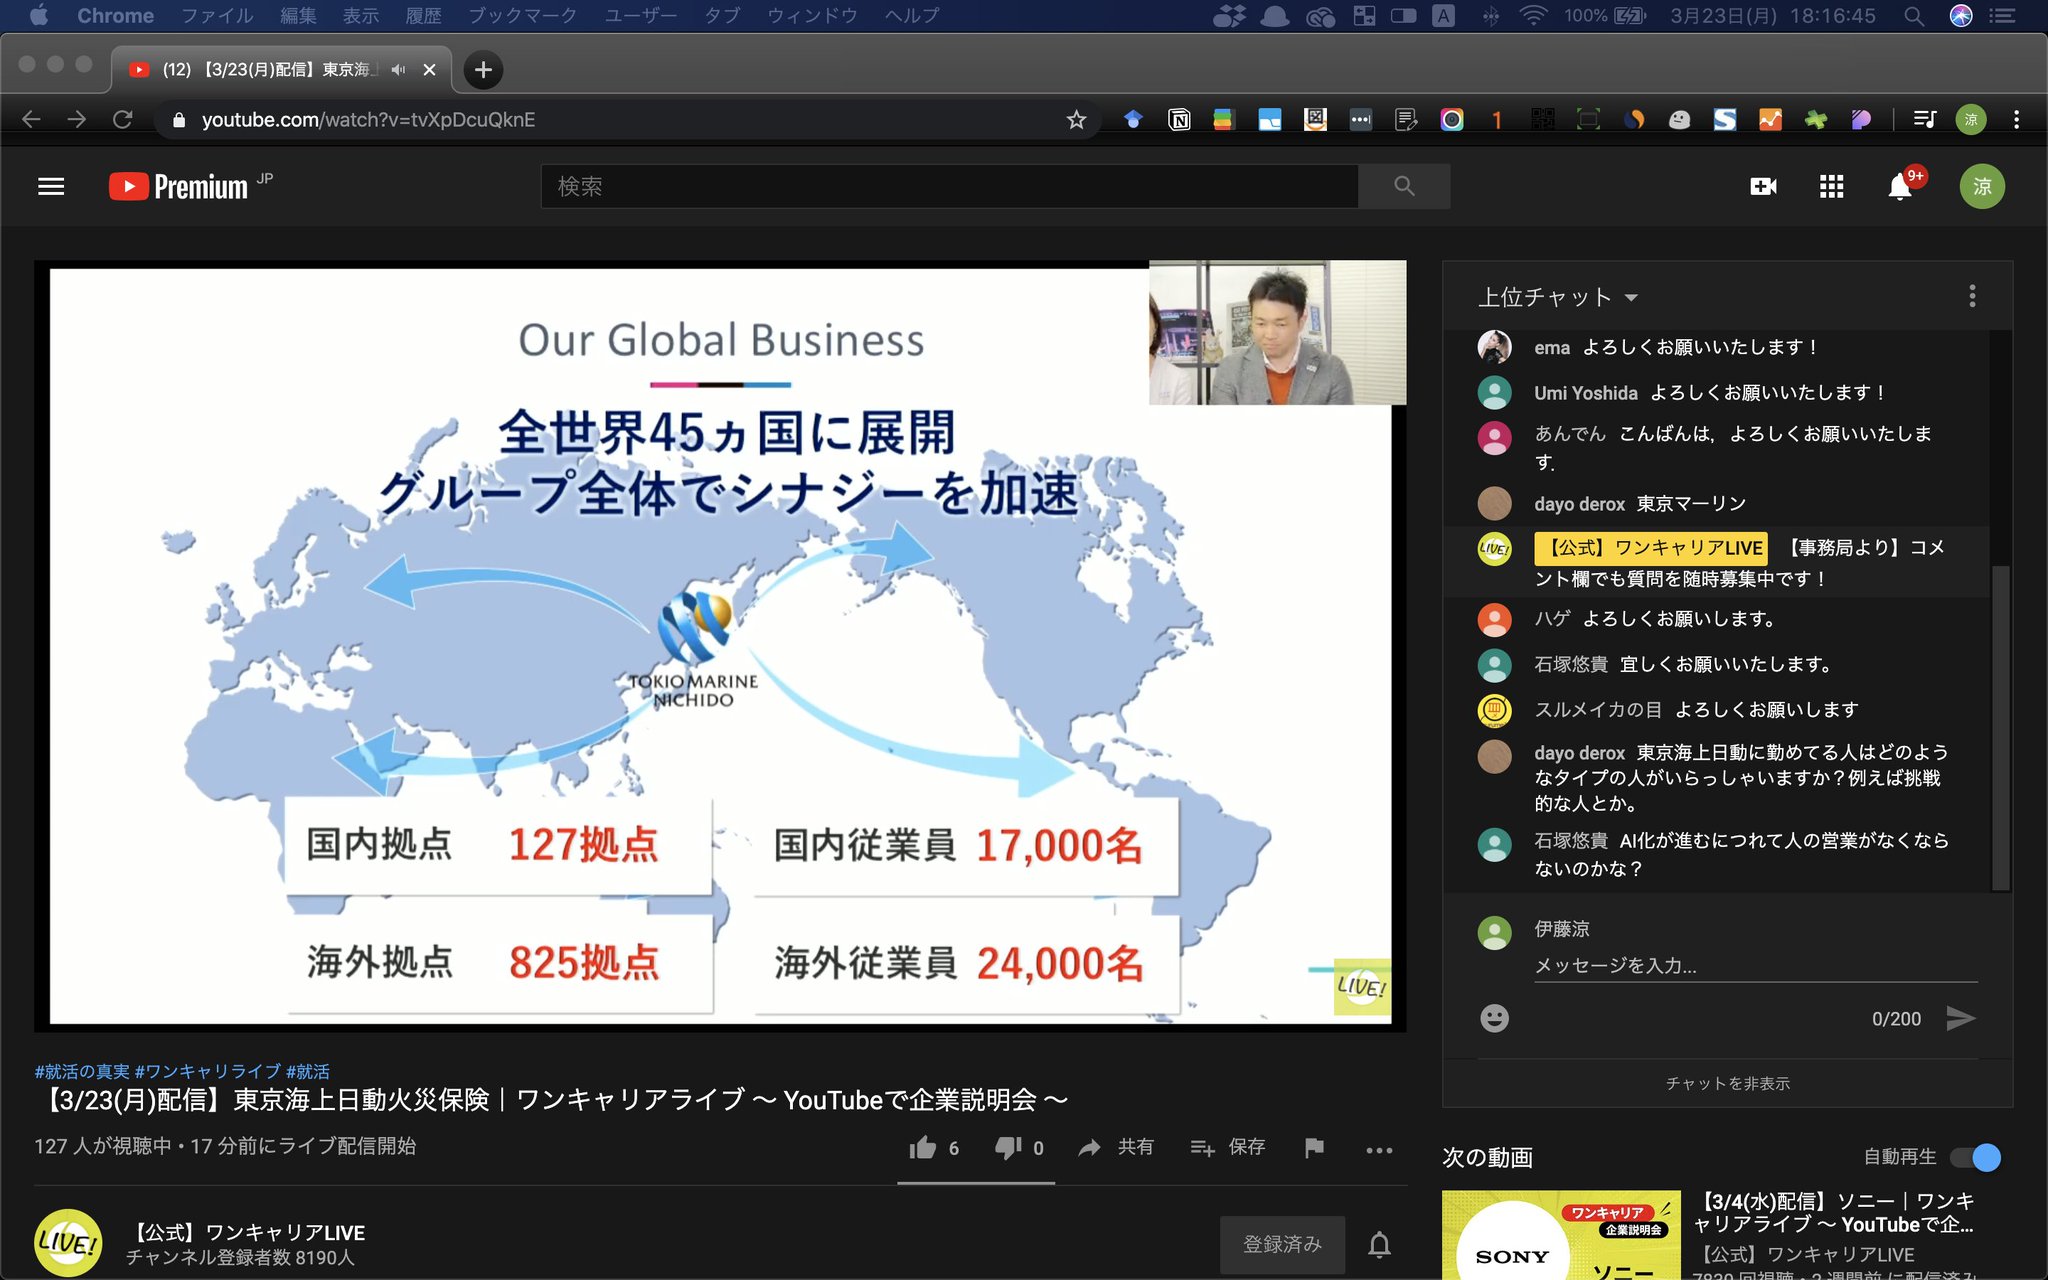The width and height of the screenshot is (2048, 1280).
Task: Open the Apple menu
Action: coord(39,15)
